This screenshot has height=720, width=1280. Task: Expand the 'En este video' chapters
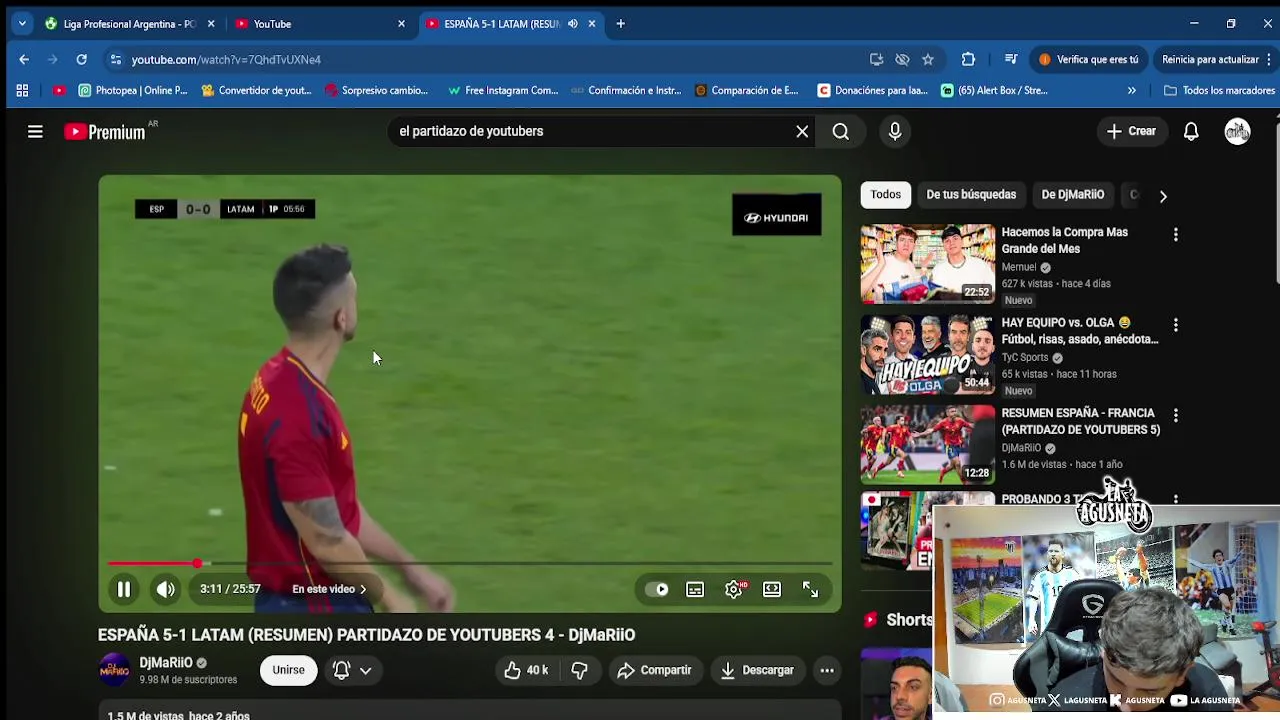click(x=330, y=589)
